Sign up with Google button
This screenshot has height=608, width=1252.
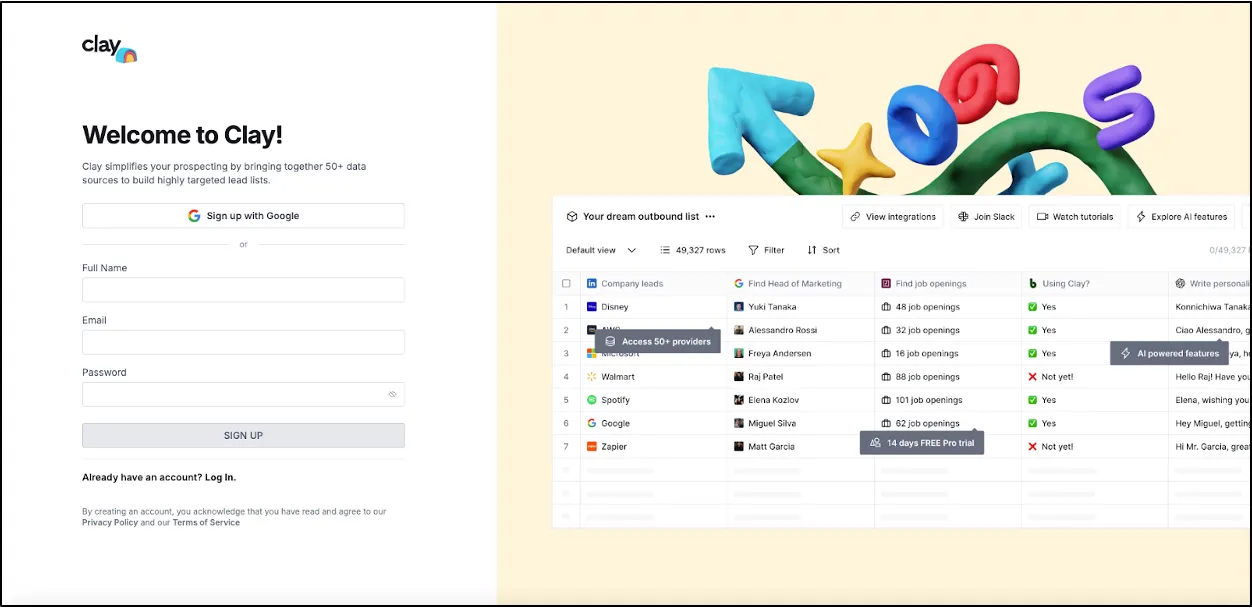(243, 216)
